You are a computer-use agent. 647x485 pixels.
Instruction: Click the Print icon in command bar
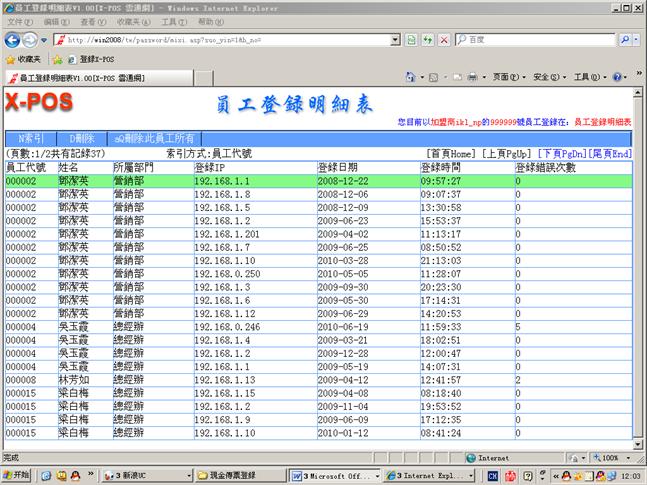tap(472, 77)
